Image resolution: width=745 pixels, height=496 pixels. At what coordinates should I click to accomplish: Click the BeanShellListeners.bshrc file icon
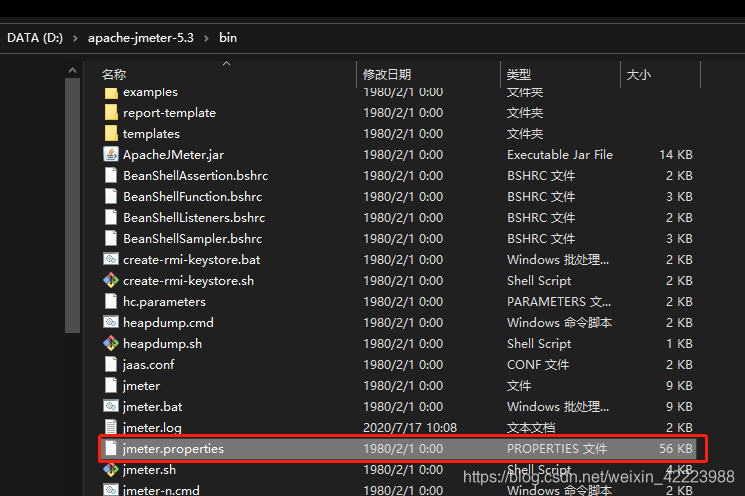point(111,217)
